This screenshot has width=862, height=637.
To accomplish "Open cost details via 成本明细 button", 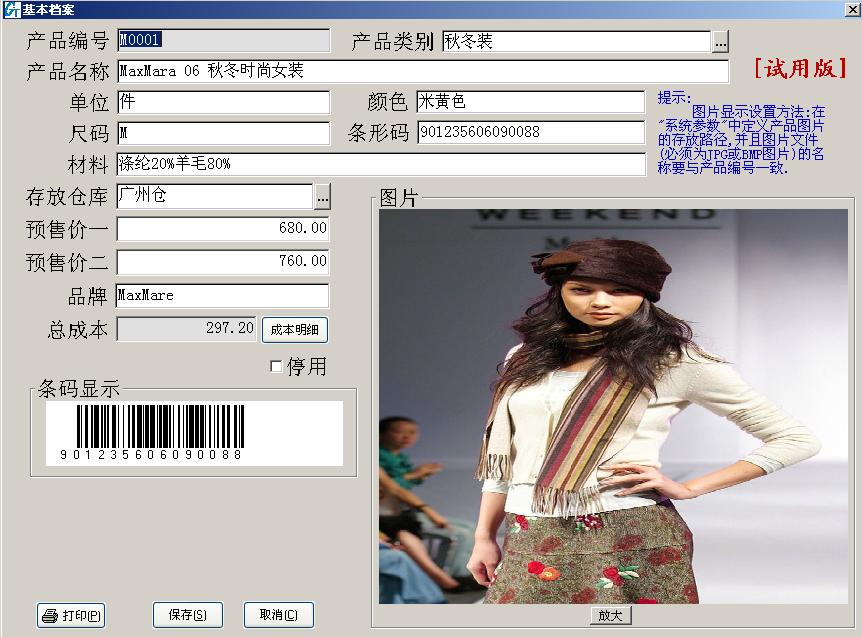I will point(295,330).
